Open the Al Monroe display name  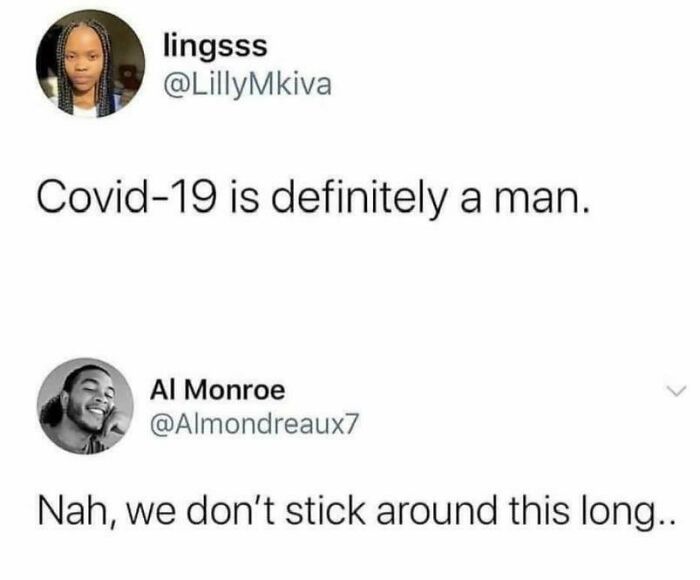217,390
